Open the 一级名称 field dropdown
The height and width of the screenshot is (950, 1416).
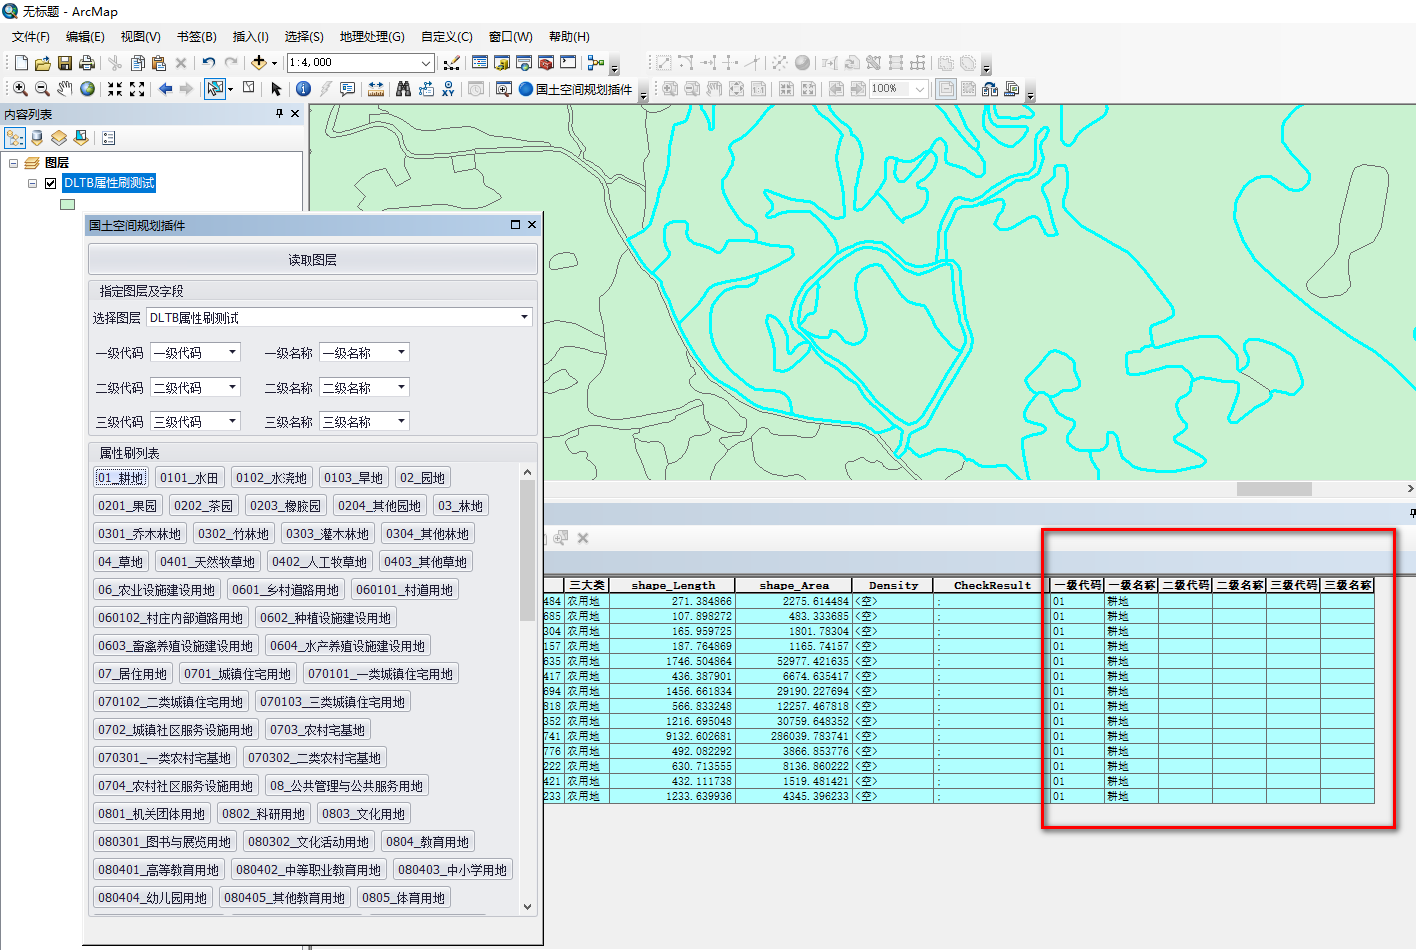[x=401, y=352]
